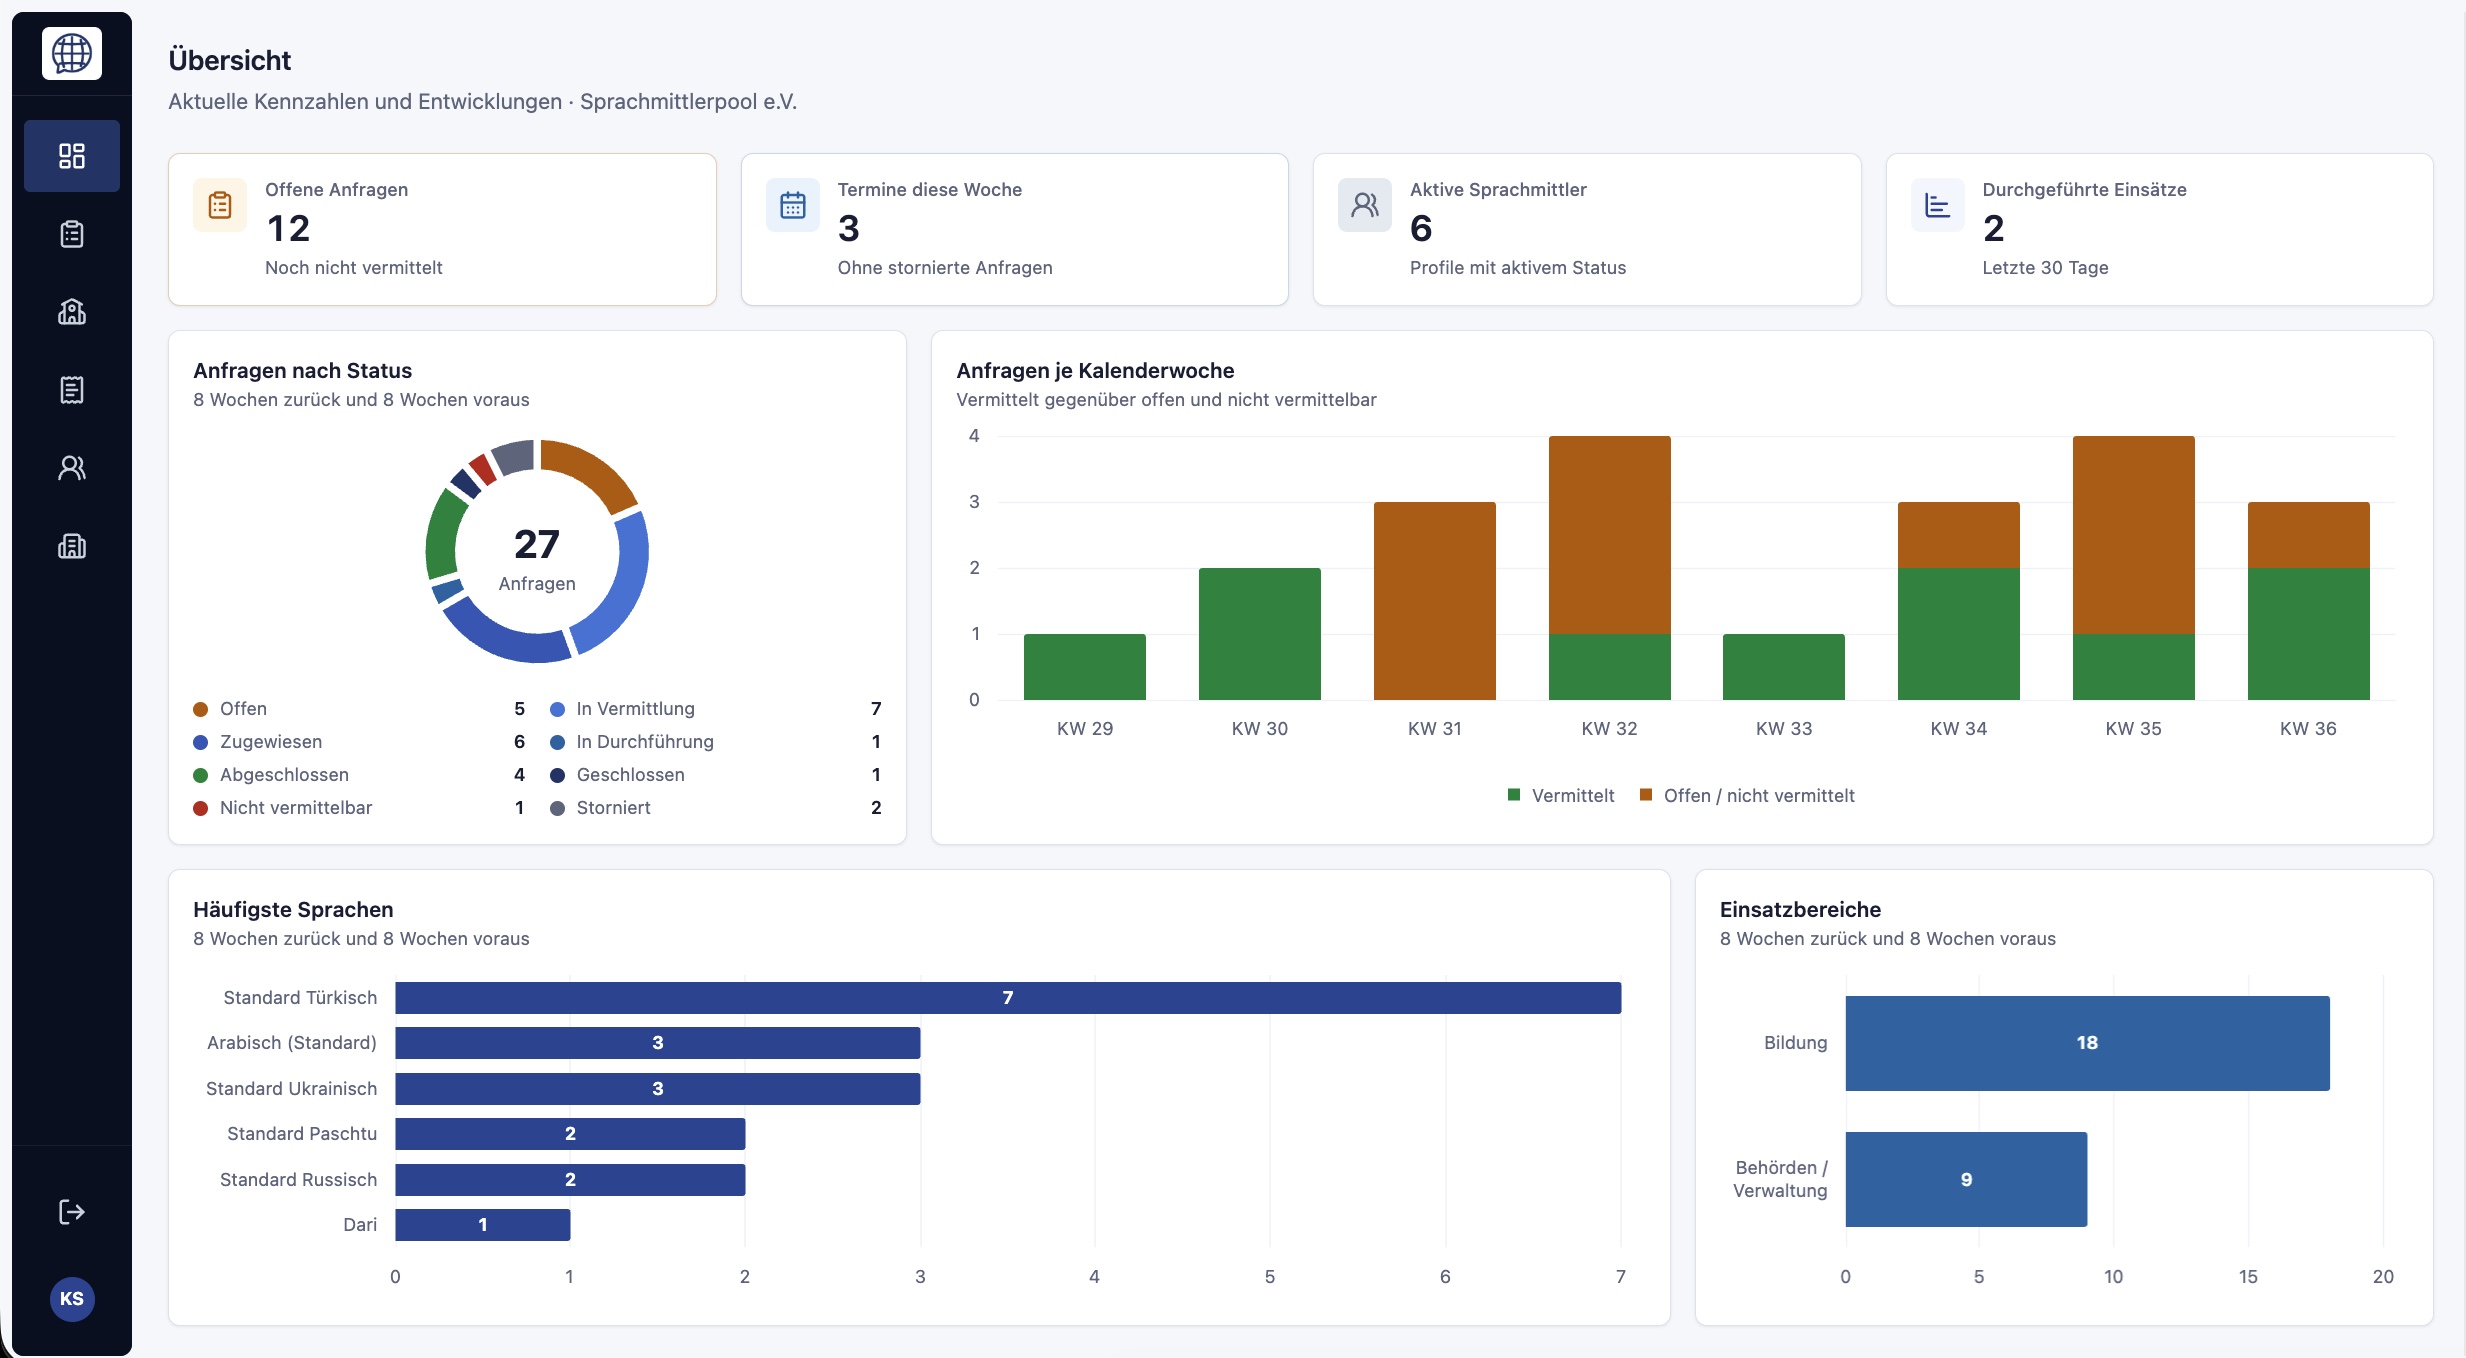The width and height of the screenshot is (2466, 1358).
Task: Click the 'Standard Paschtu' axis label
Action: [x=302, y=1134]
